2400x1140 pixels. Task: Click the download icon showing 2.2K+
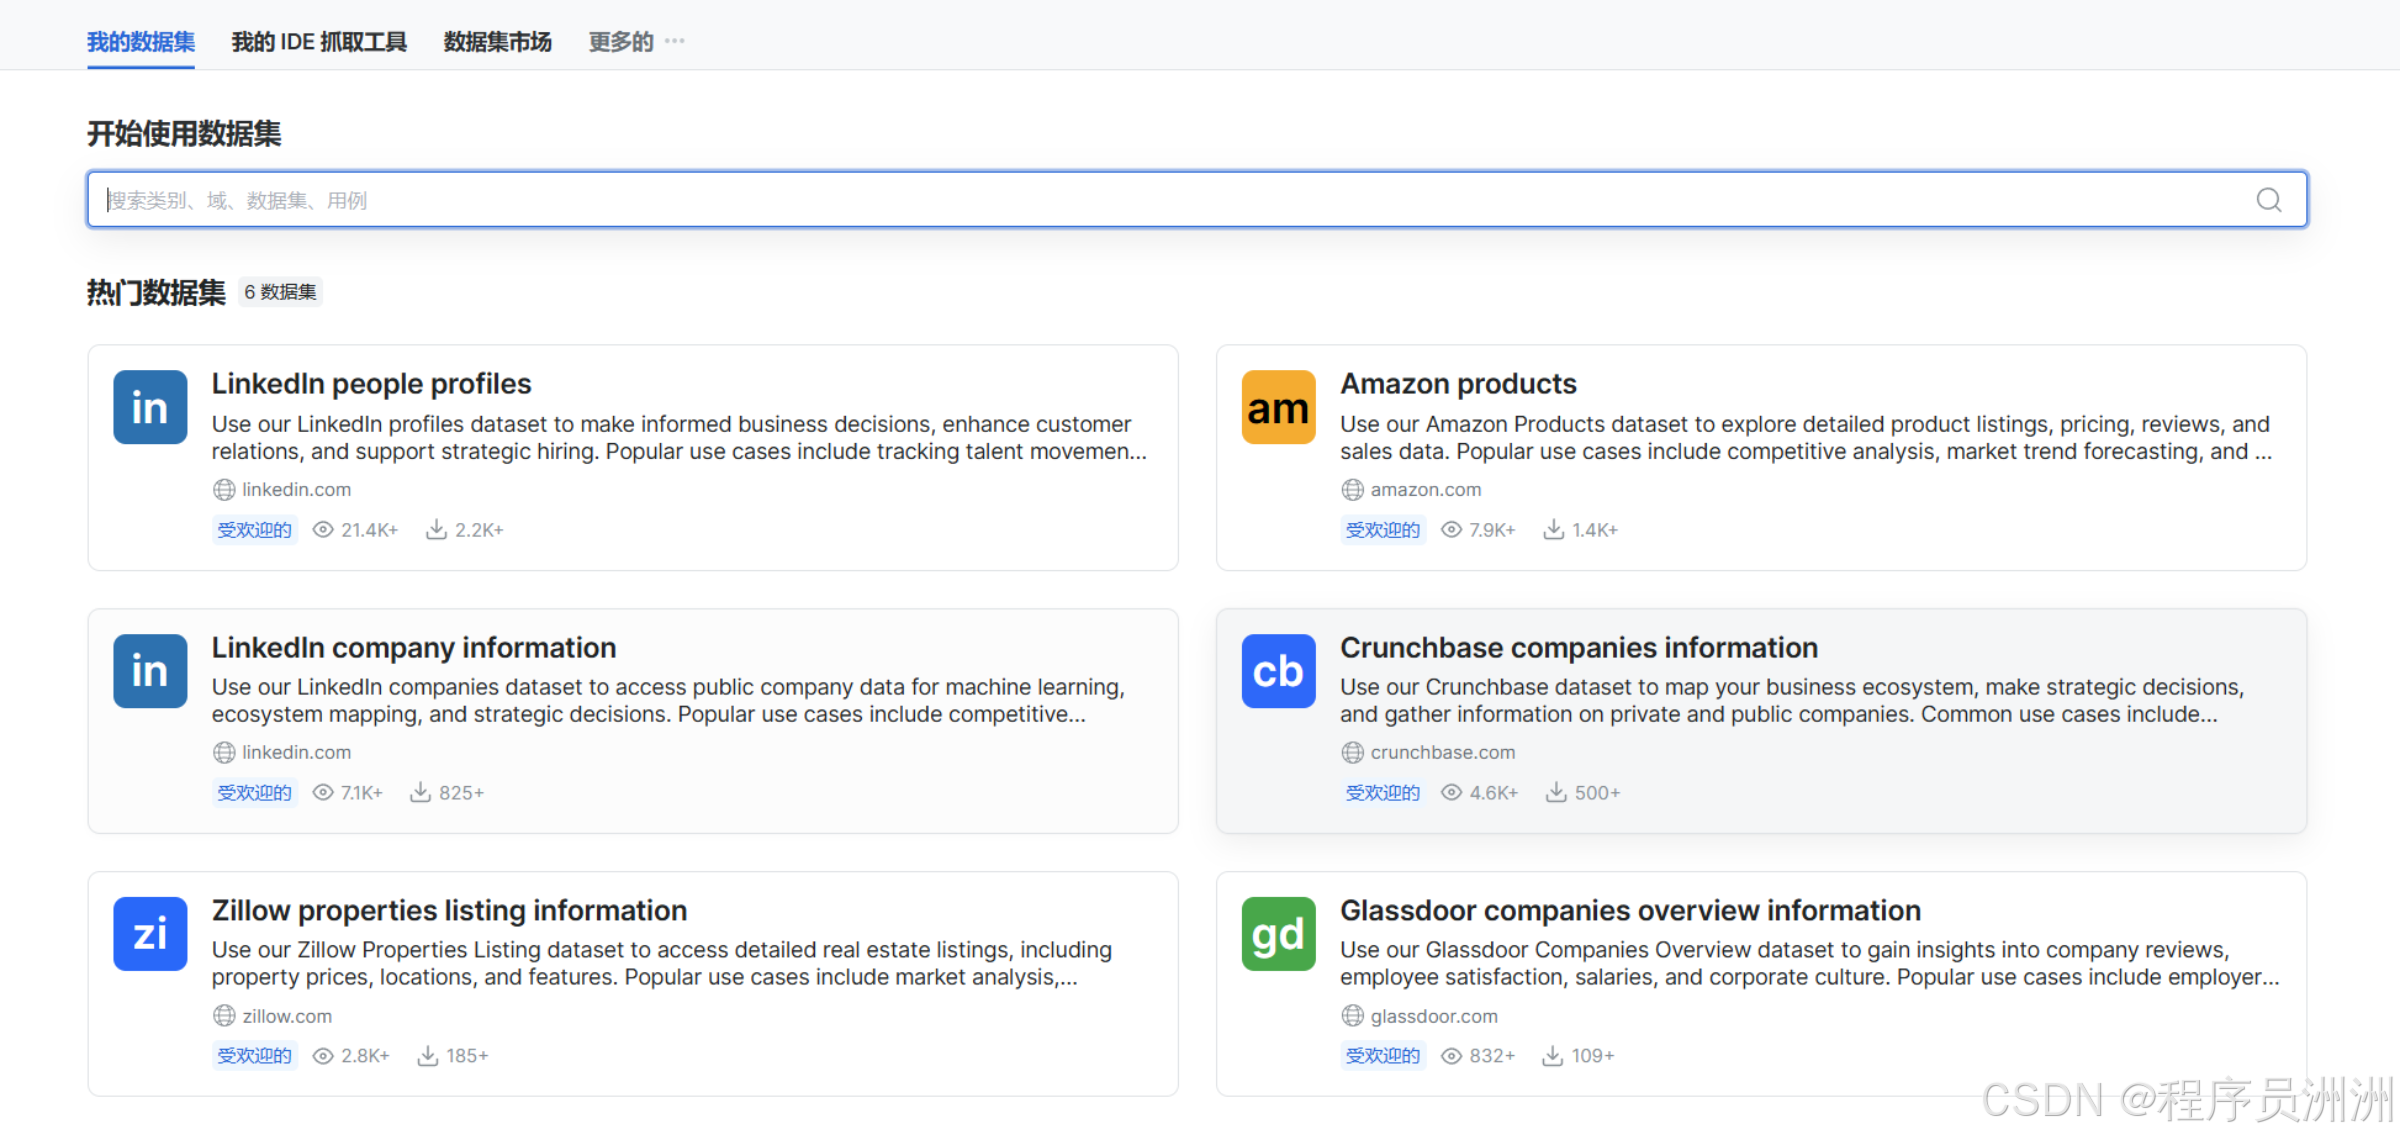pos(436,529)
